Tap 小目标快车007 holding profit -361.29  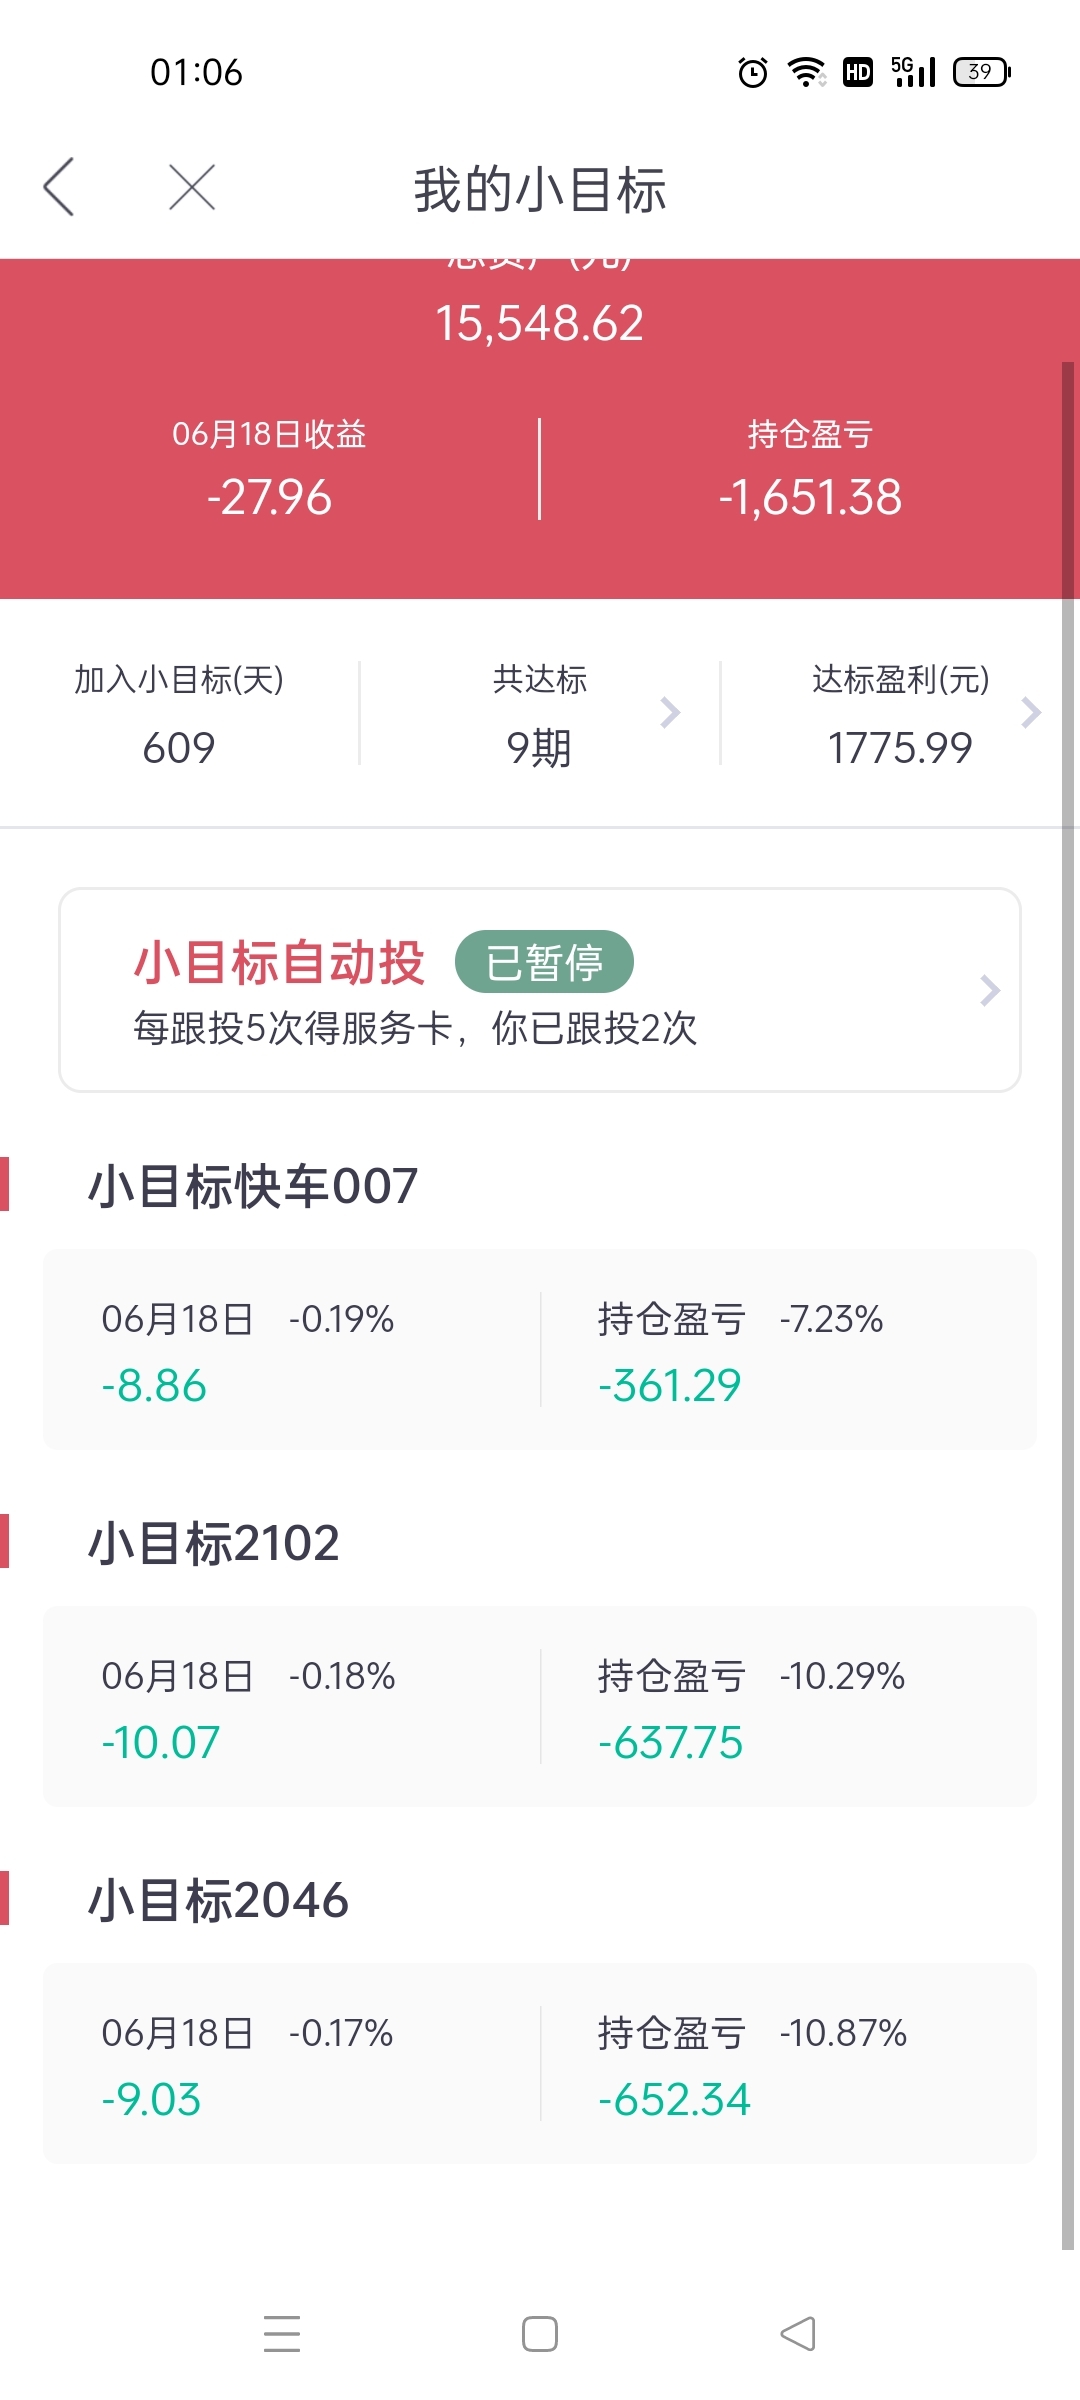coord(669,1386)
